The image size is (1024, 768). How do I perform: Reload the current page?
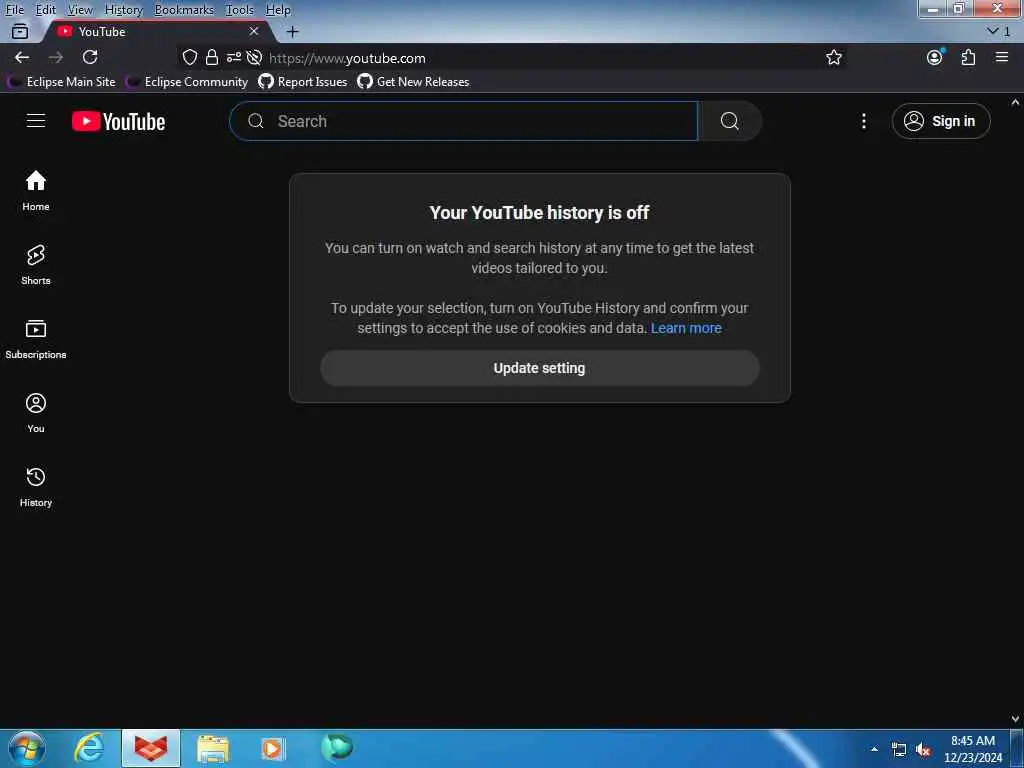[x=90, y=57]
